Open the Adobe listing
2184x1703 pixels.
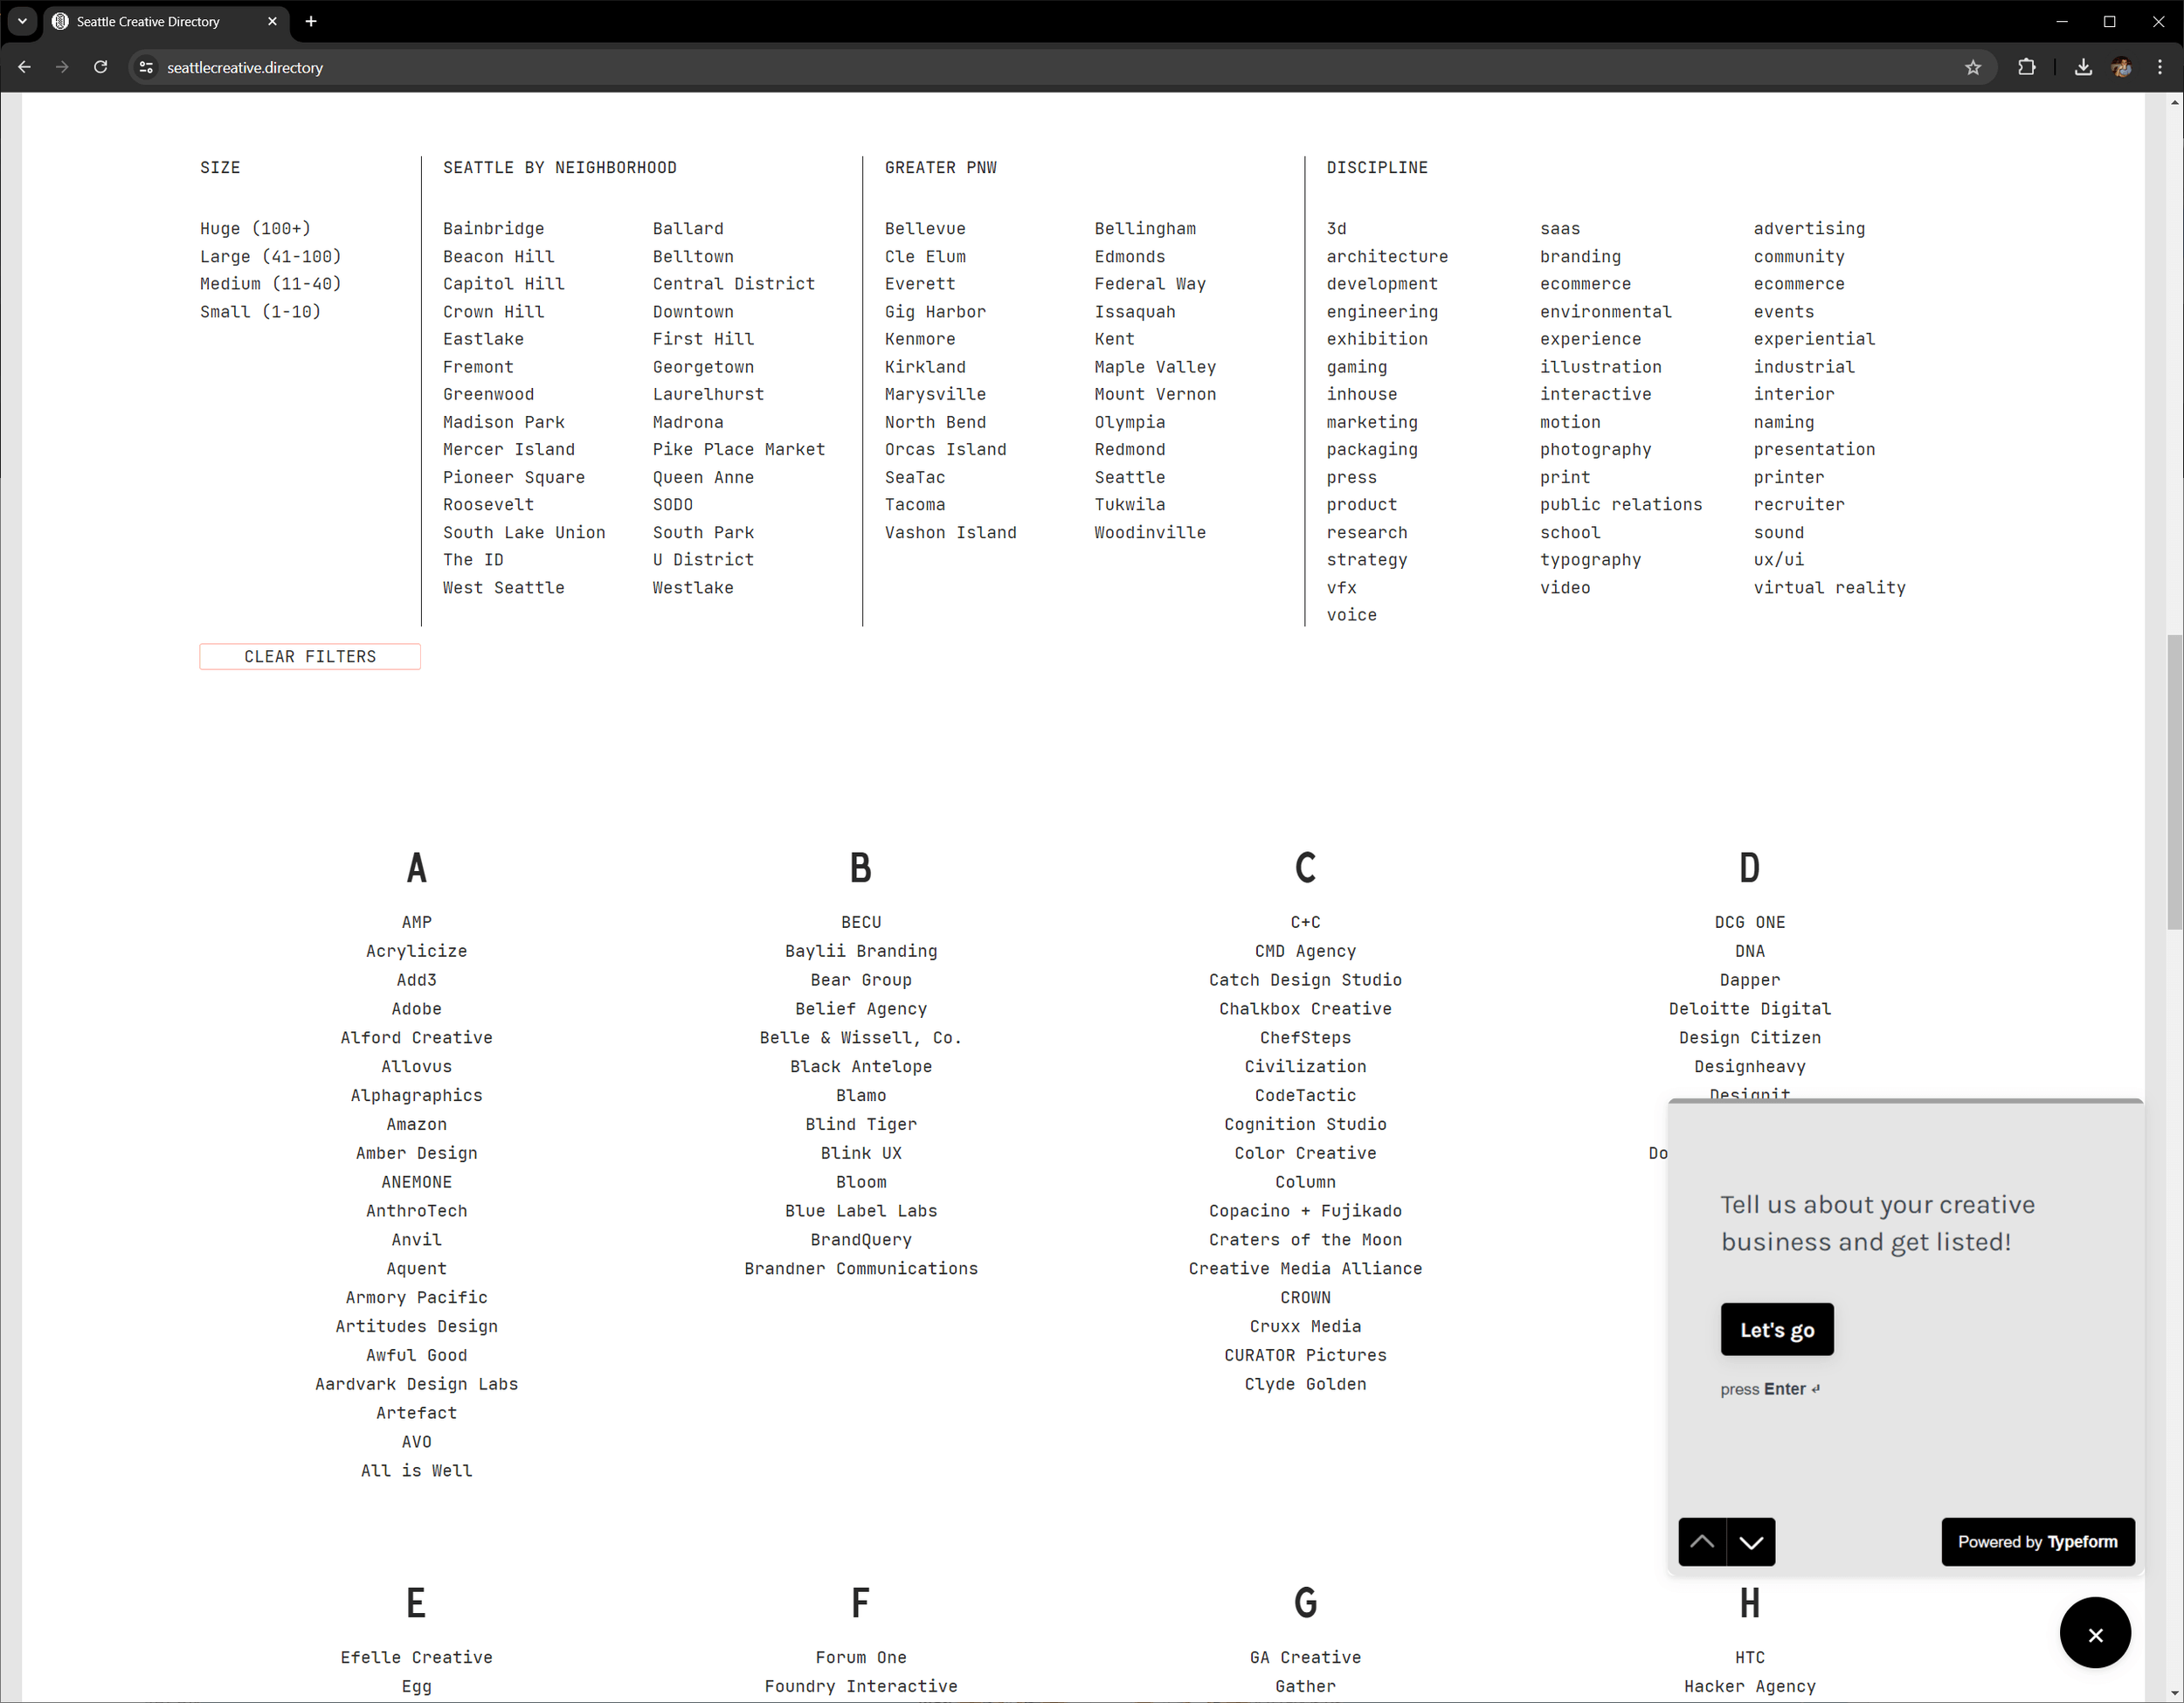point(417,1009)
